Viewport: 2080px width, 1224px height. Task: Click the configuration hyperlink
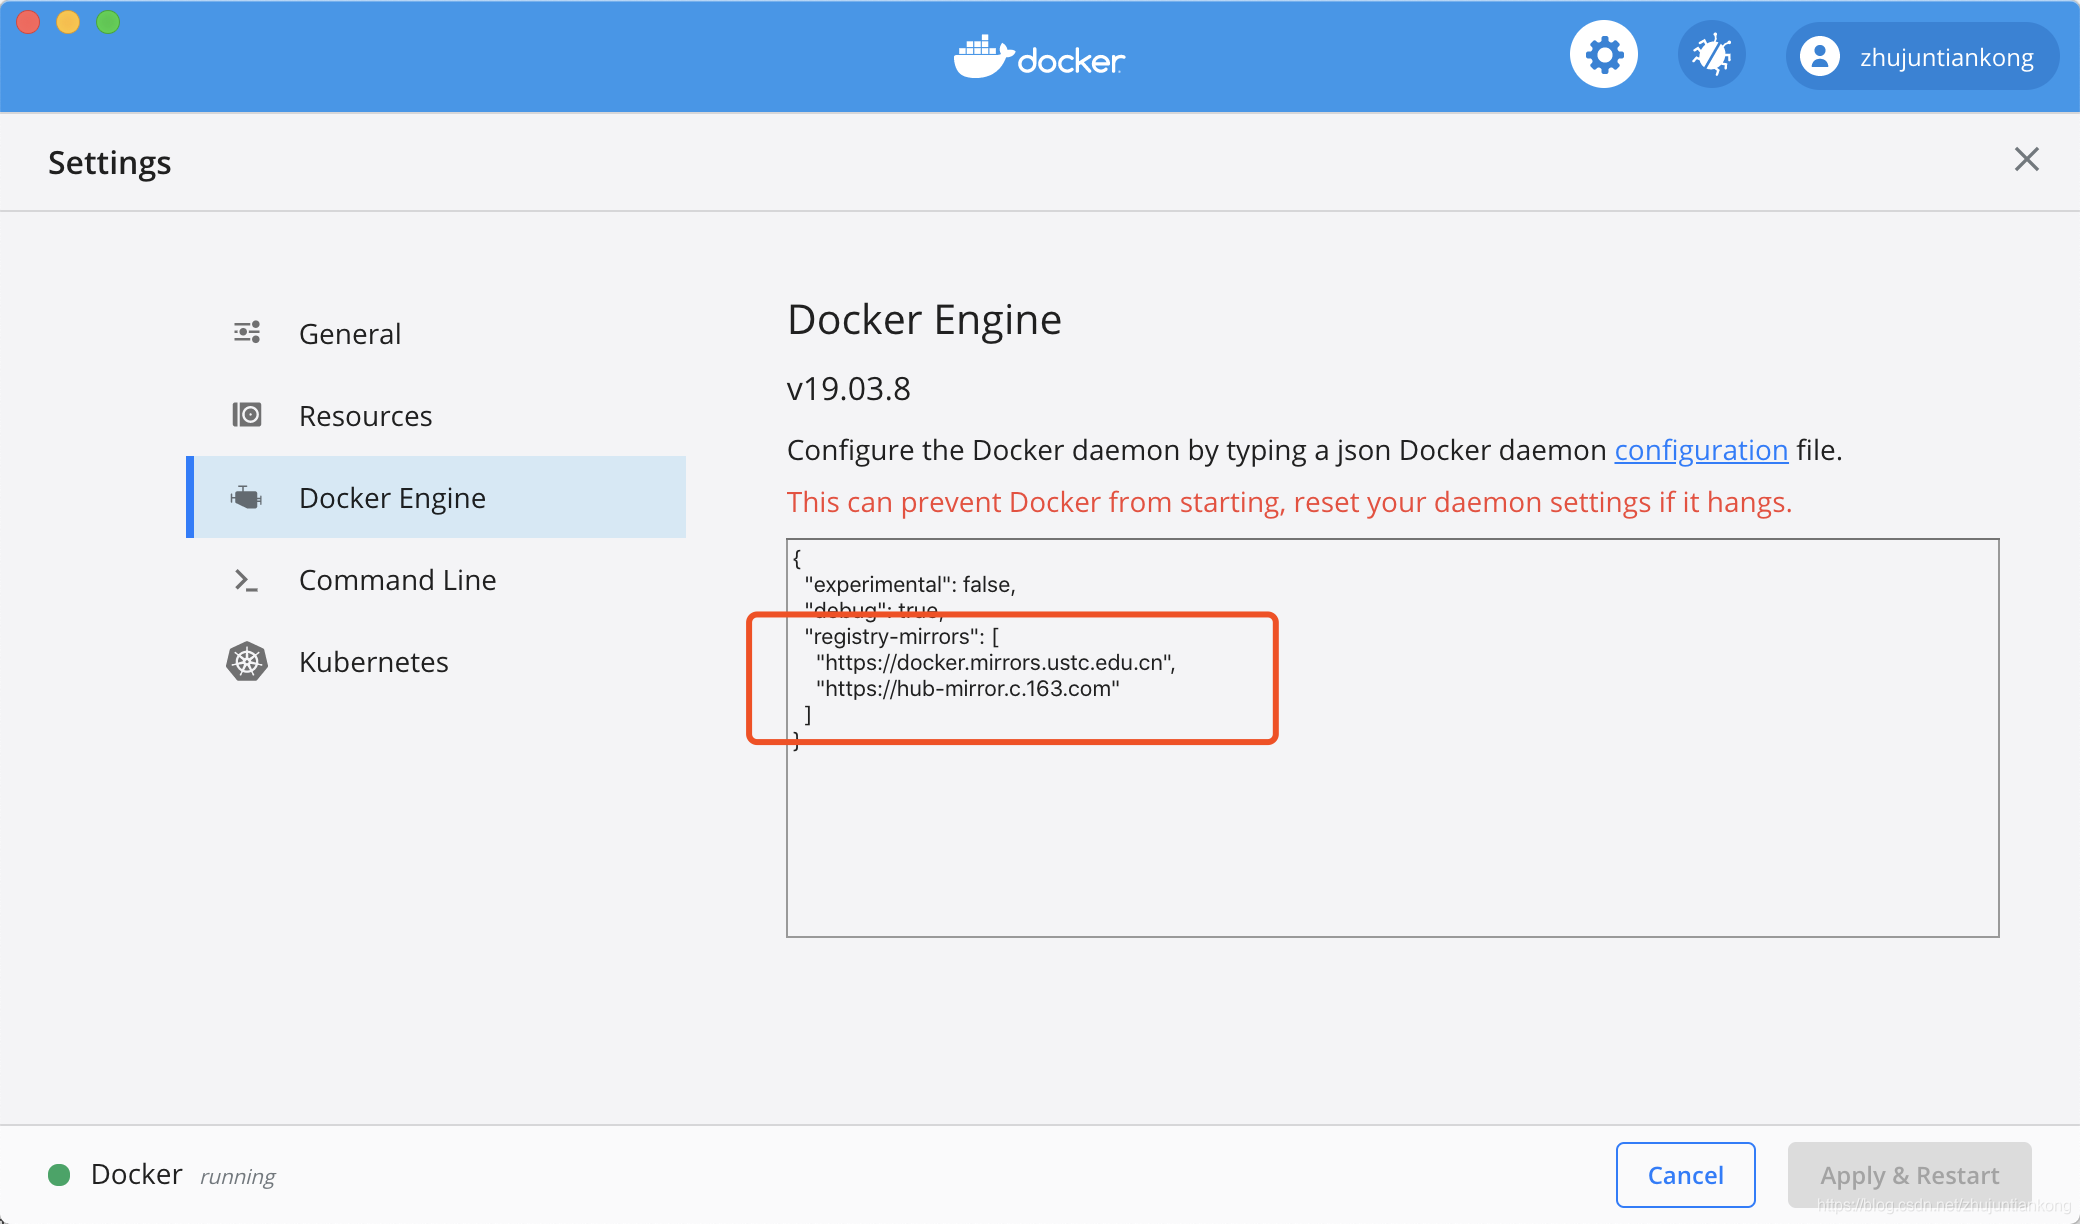tap(1701, 450)
